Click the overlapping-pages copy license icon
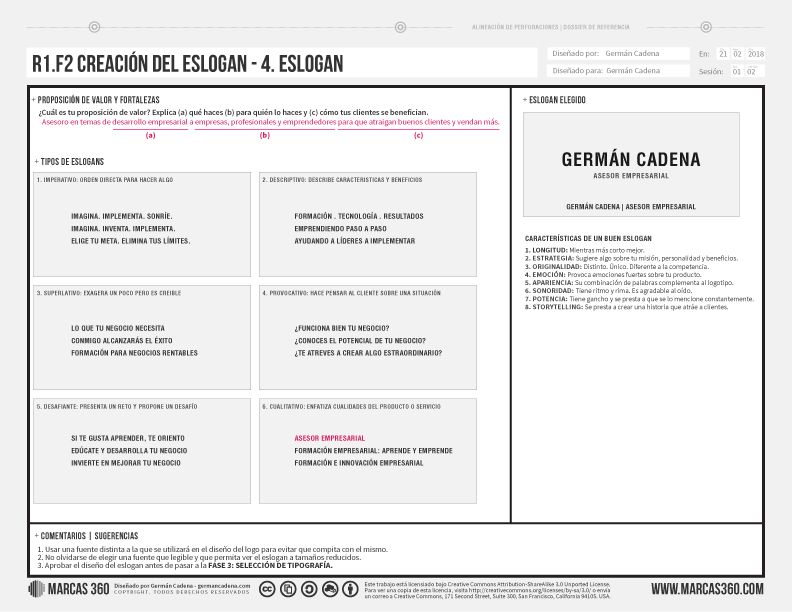792x612 pixels. (288, 589)
